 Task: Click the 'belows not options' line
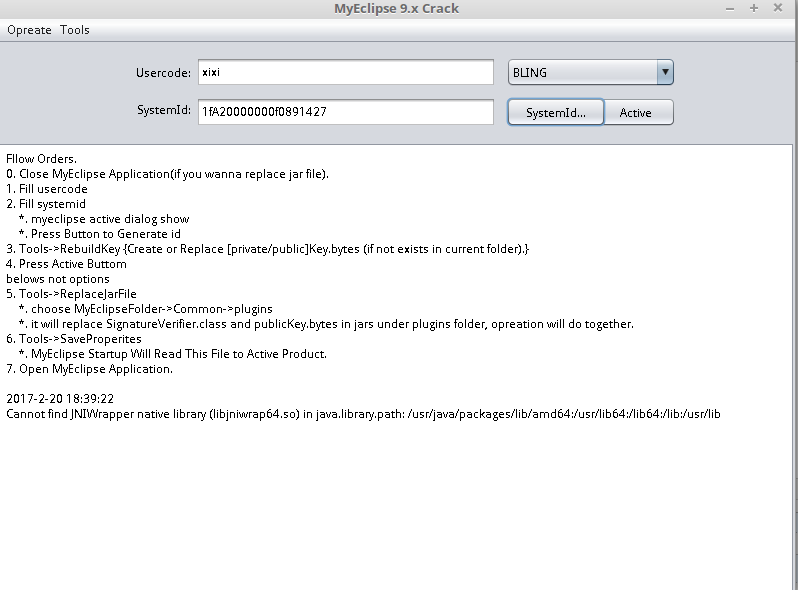58,279
